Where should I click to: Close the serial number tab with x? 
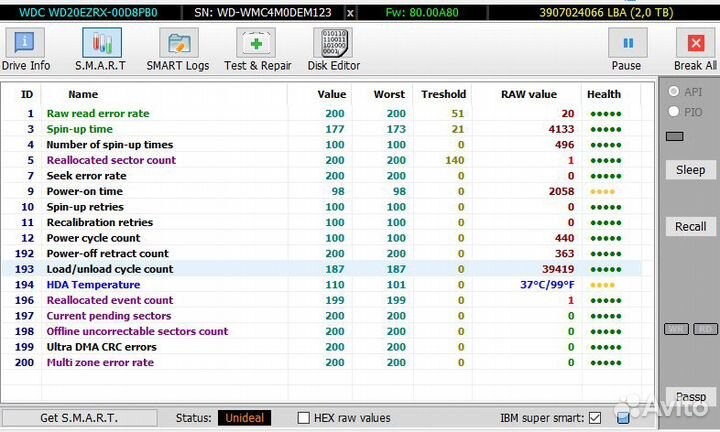[x=350, y=13]
